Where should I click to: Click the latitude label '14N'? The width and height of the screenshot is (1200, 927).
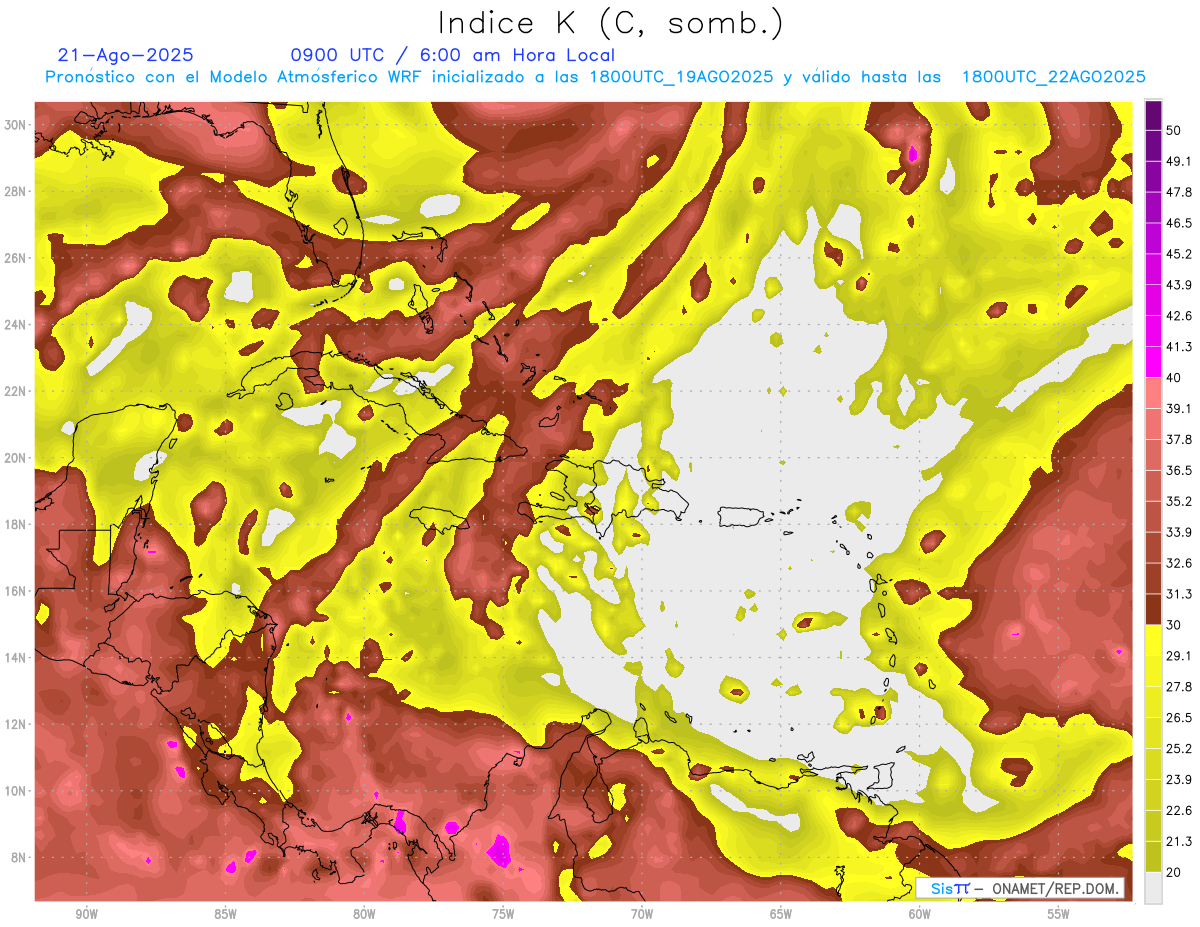(x=17, y=658)
